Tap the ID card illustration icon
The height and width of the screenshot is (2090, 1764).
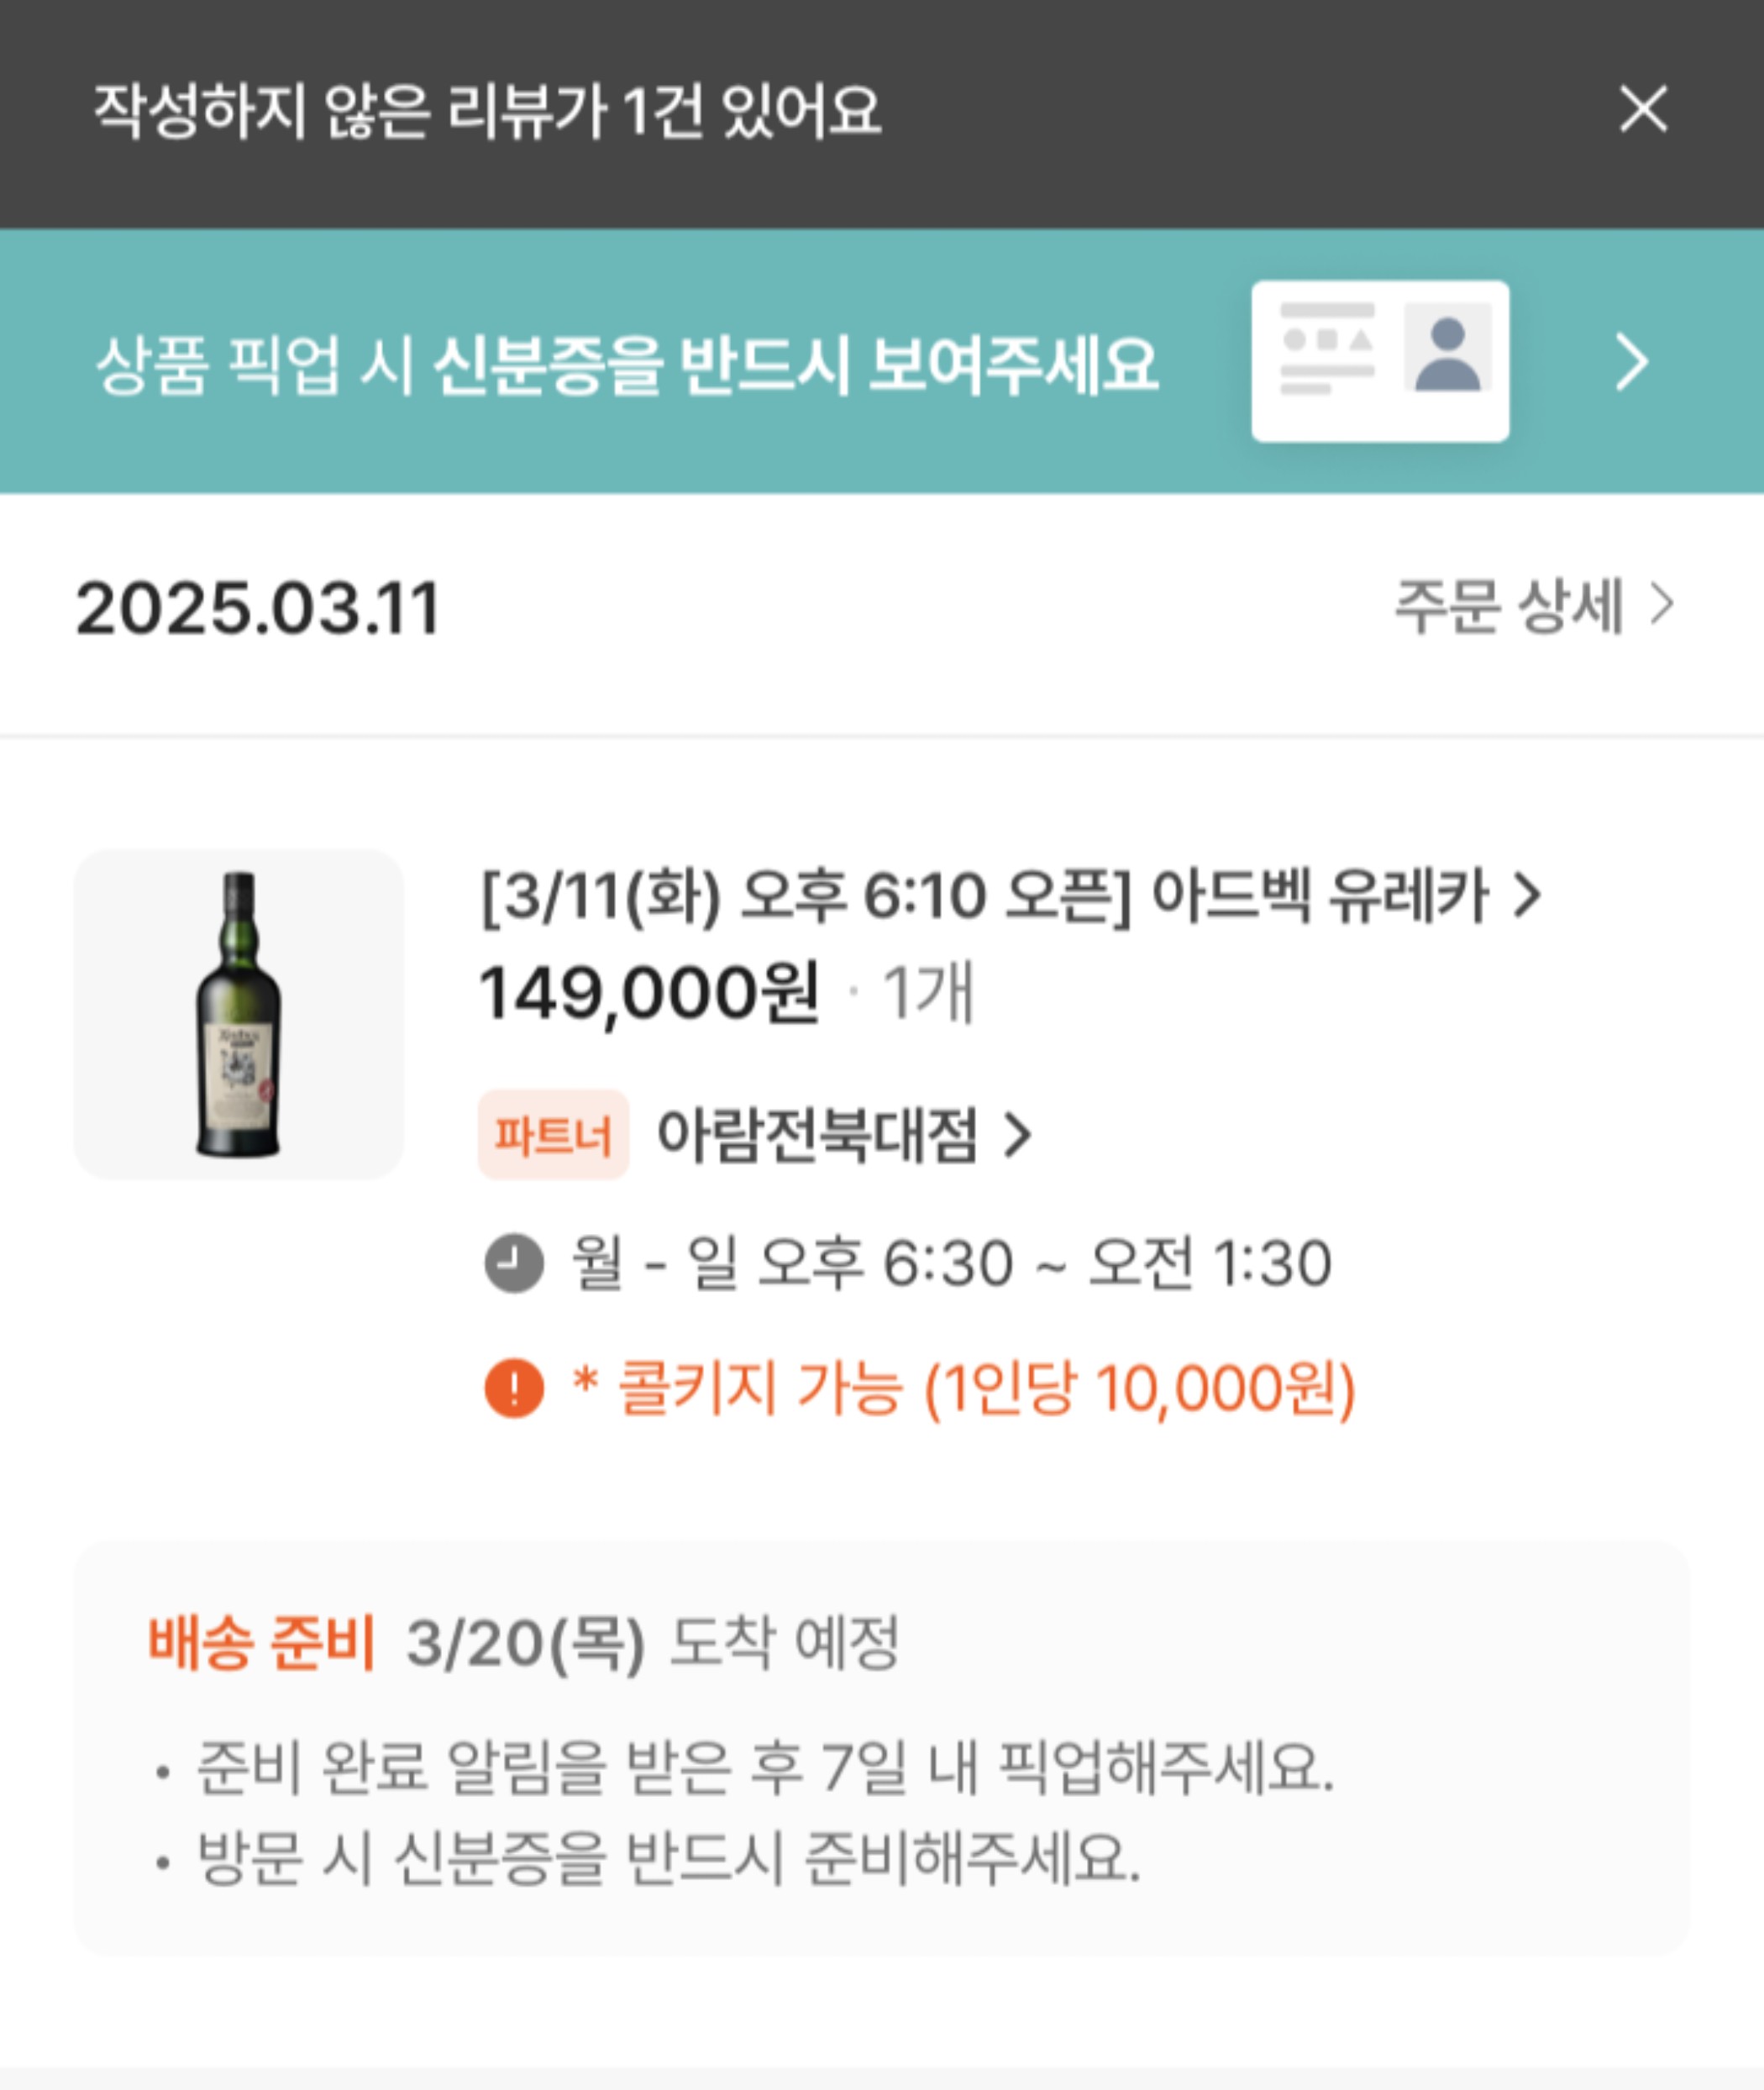coord(1380,361)
